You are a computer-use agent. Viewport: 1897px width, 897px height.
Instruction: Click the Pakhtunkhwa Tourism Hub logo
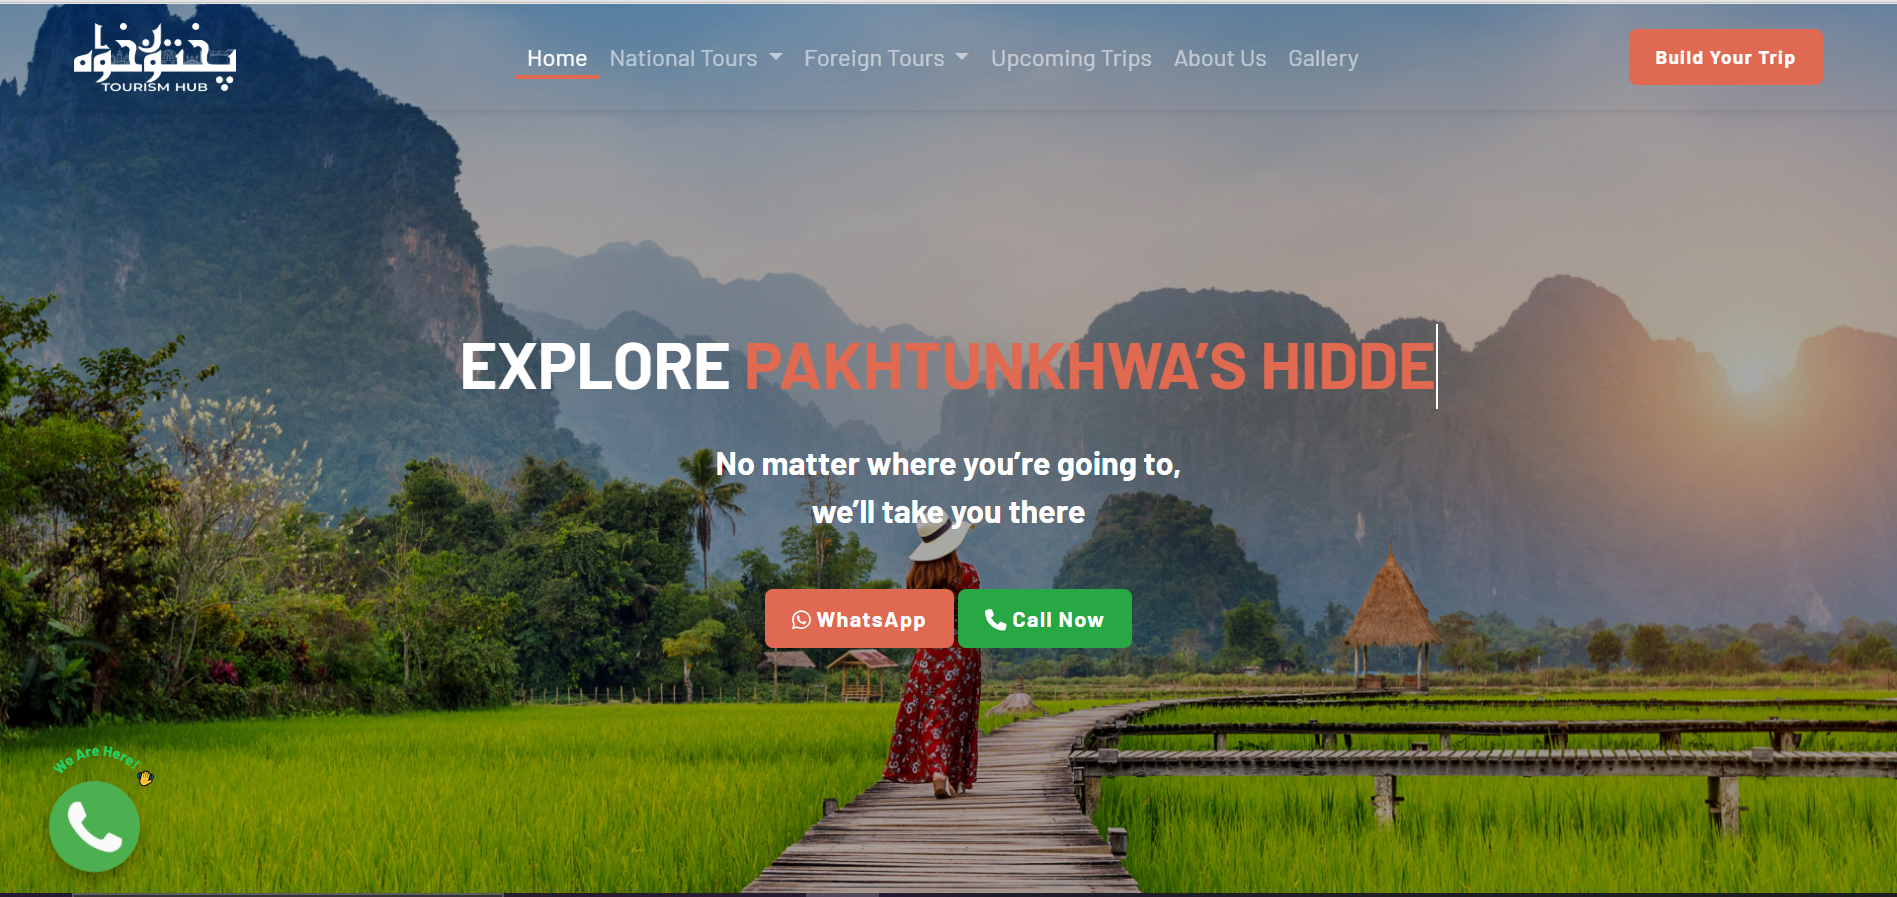coord(155,58)
